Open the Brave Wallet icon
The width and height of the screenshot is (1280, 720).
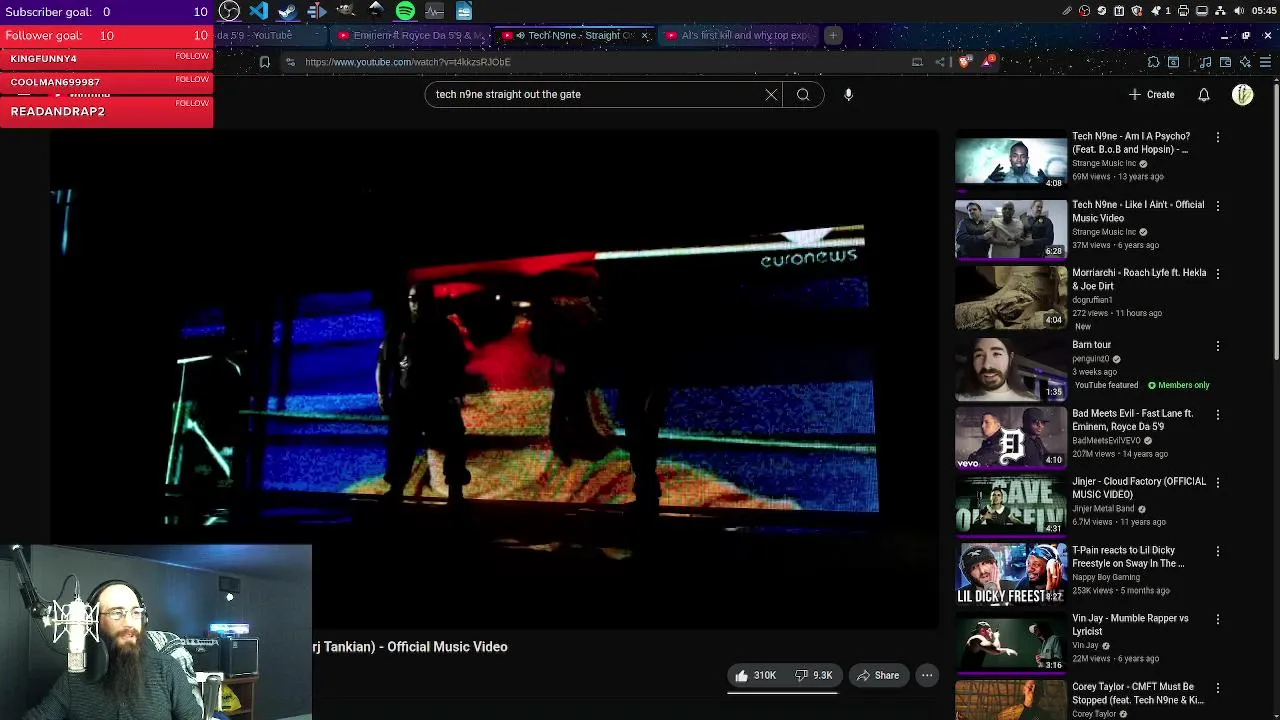tap(1225, 62)
